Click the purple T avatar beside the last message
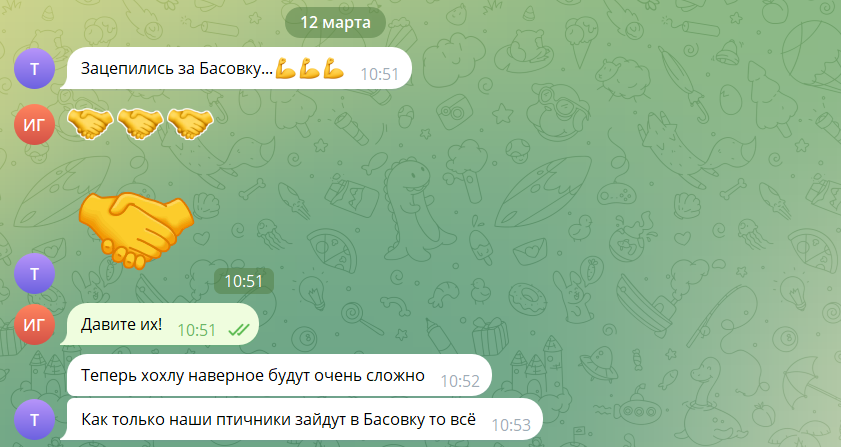This screenshot has width=841, height=447. [x=34, y=420]
